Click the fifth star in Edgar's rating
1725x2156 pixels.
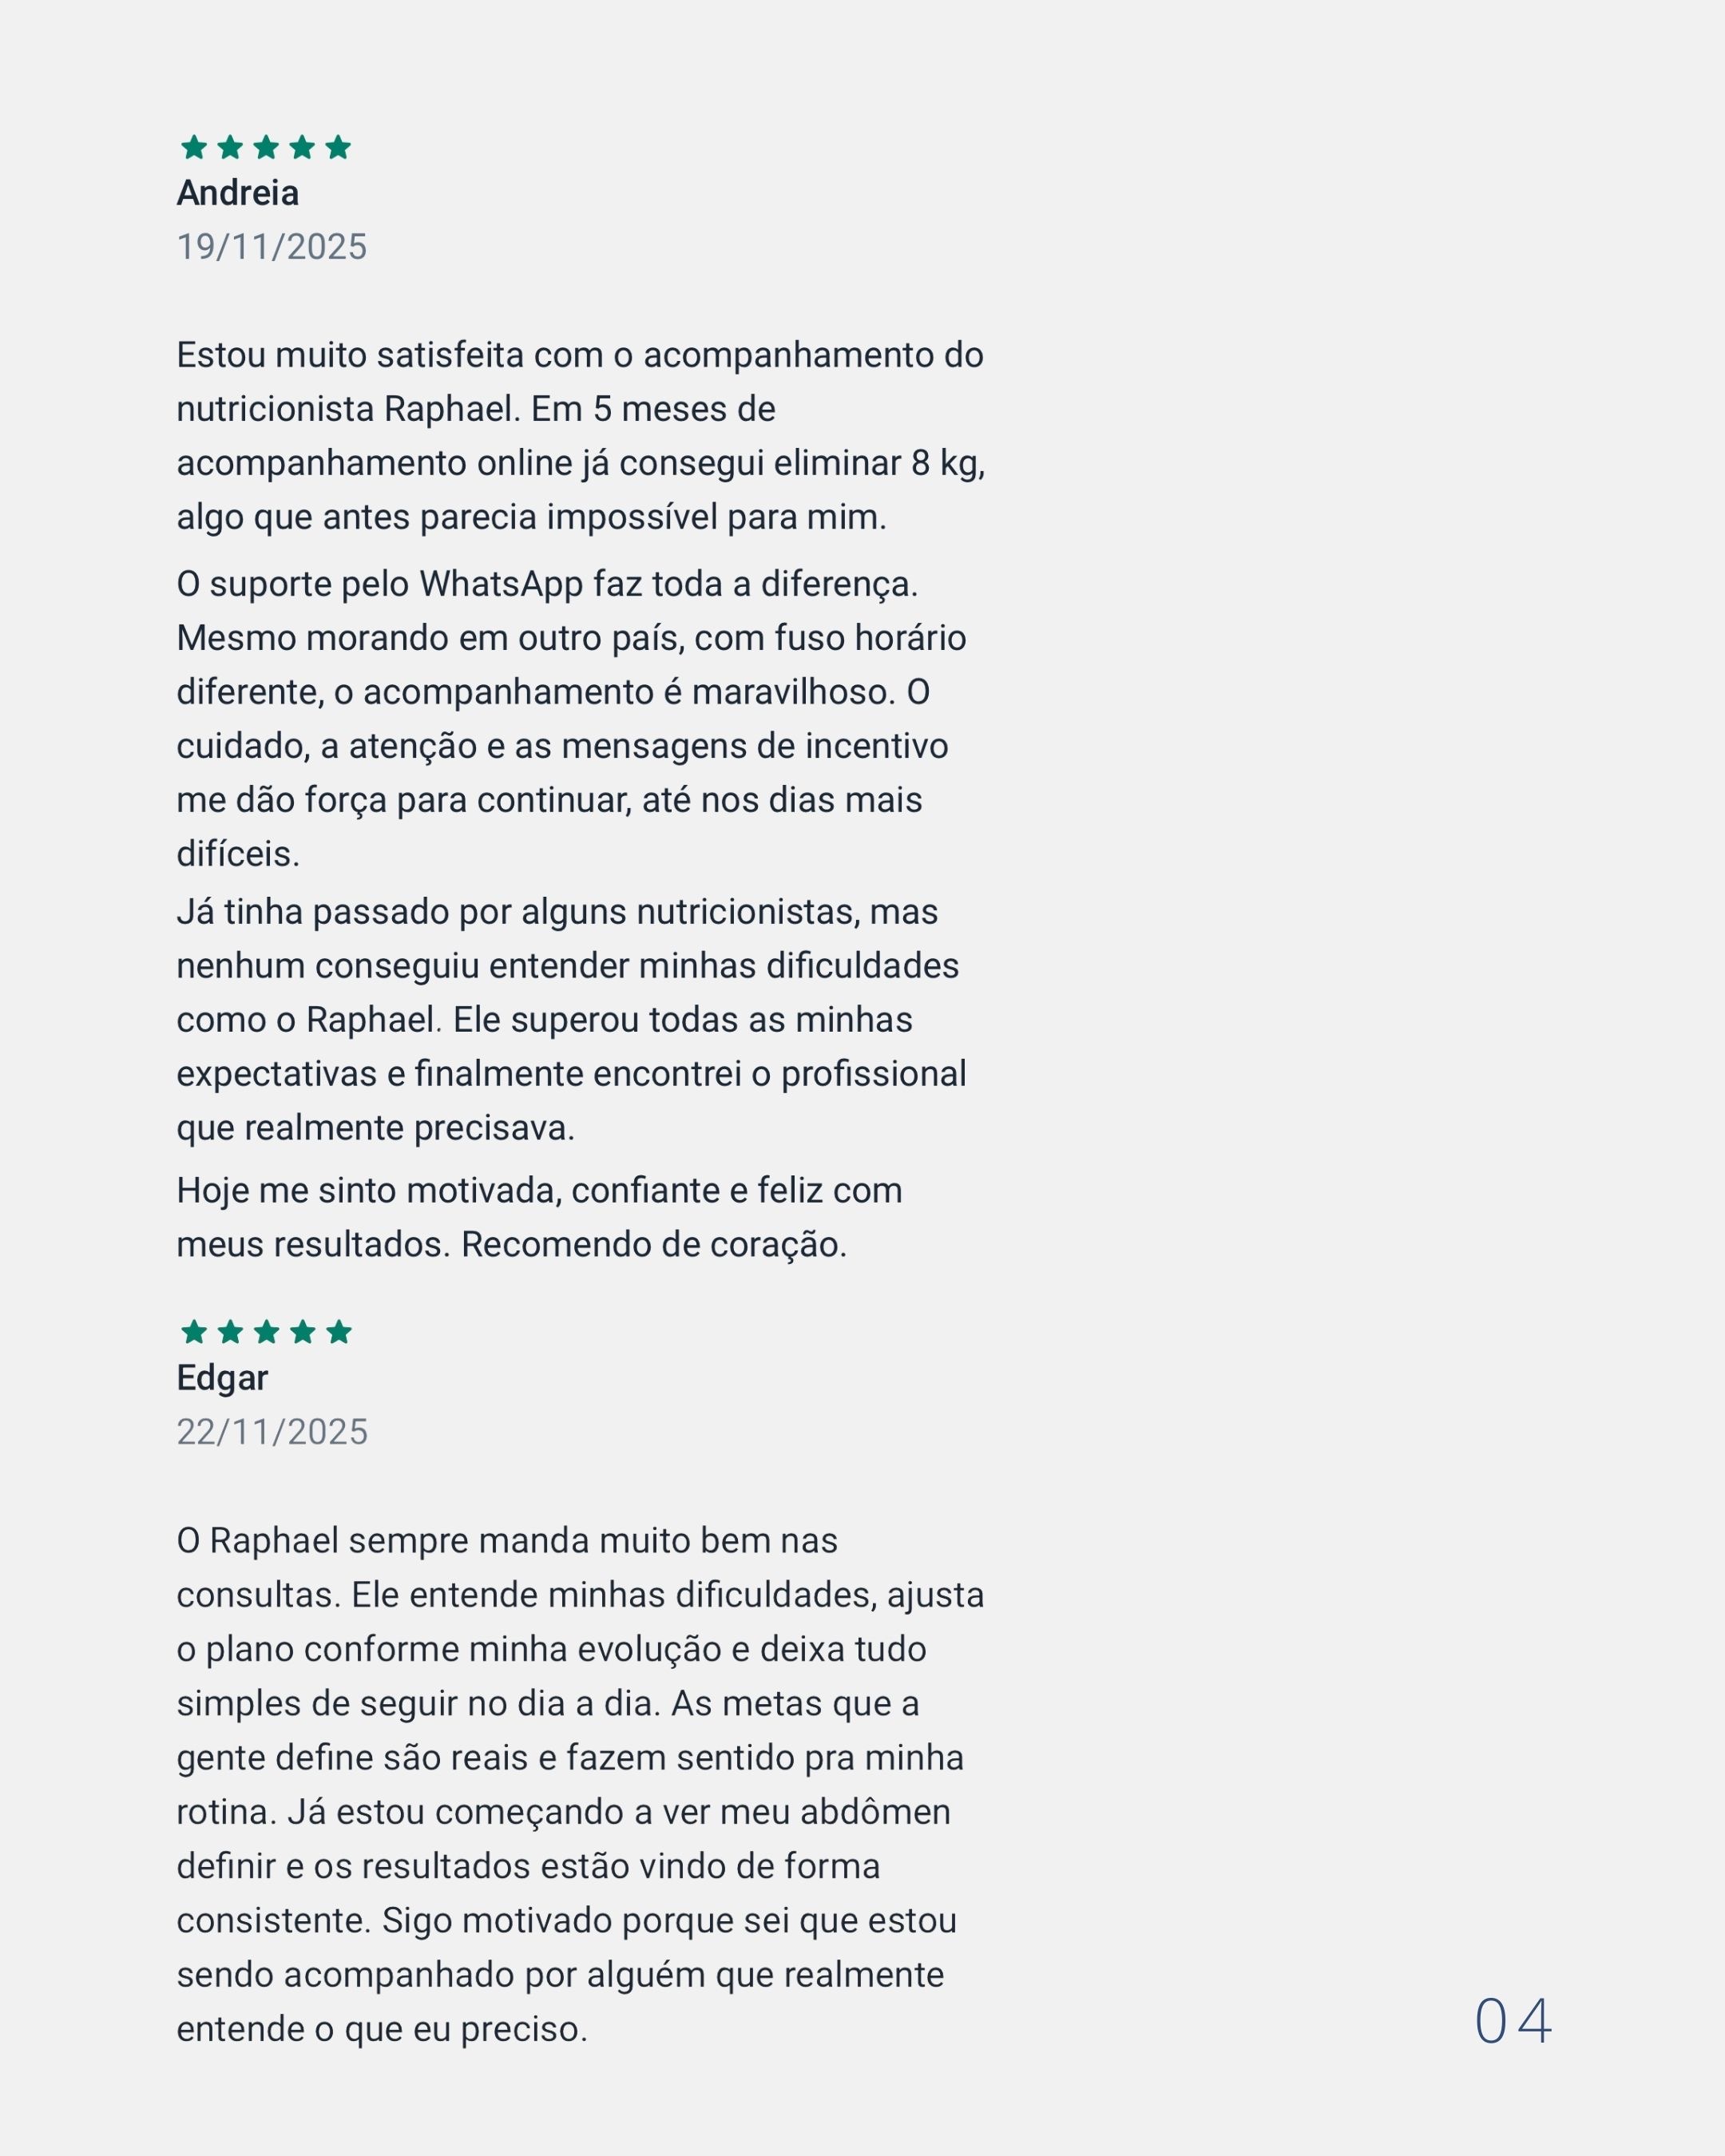click(338, 1331)
